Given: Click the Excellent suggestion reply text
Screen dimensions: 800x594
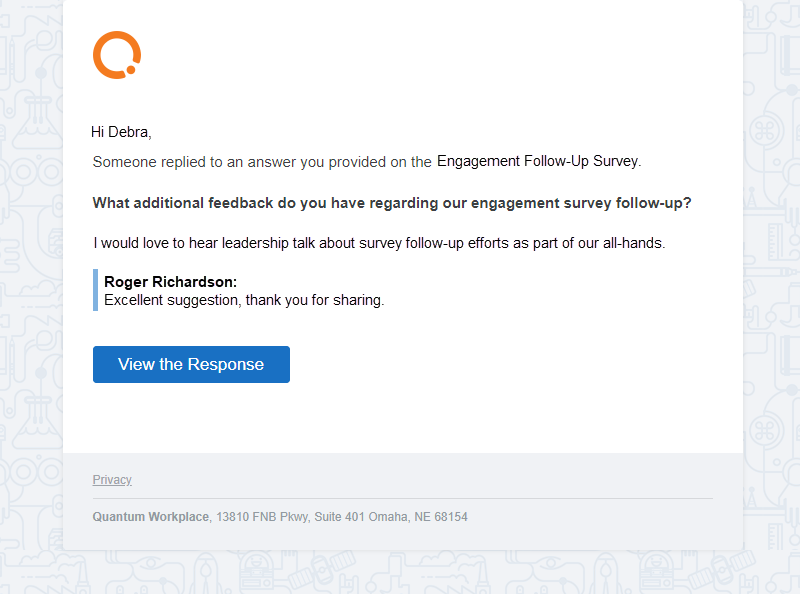Looking at the screenshot, I should point(244,300).
